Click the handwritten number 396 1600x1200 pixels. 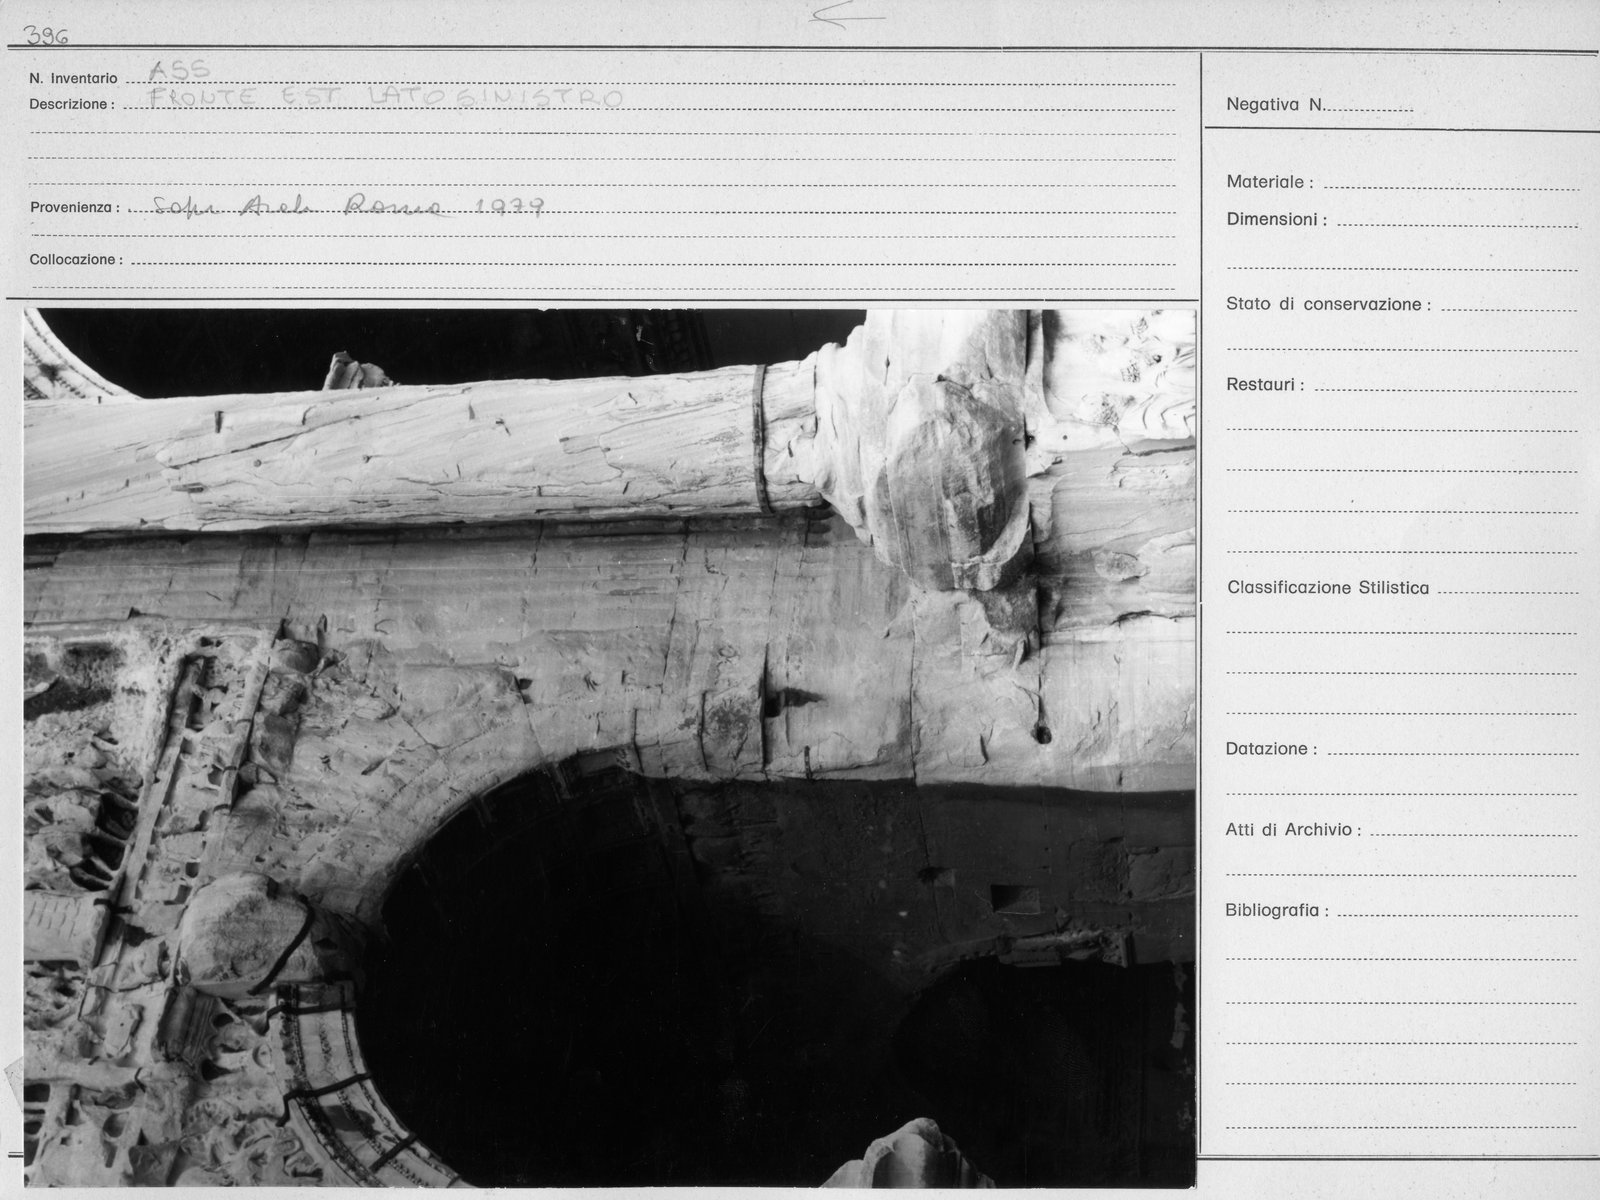pos(46,38)
